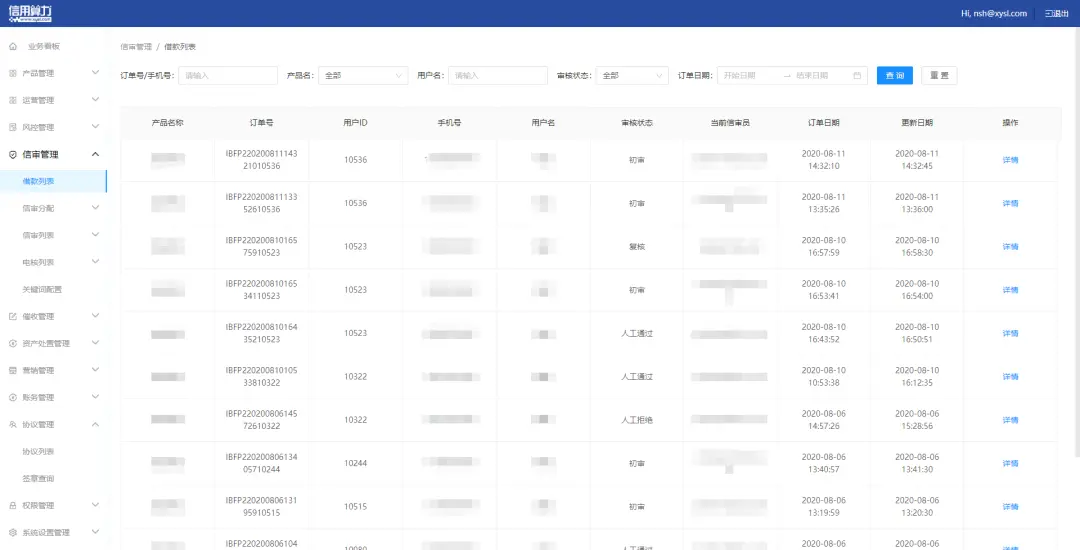Click the 催收管理 sidebar icon
This screenshot has height=550, width=1080.
[x=13, y=316]
